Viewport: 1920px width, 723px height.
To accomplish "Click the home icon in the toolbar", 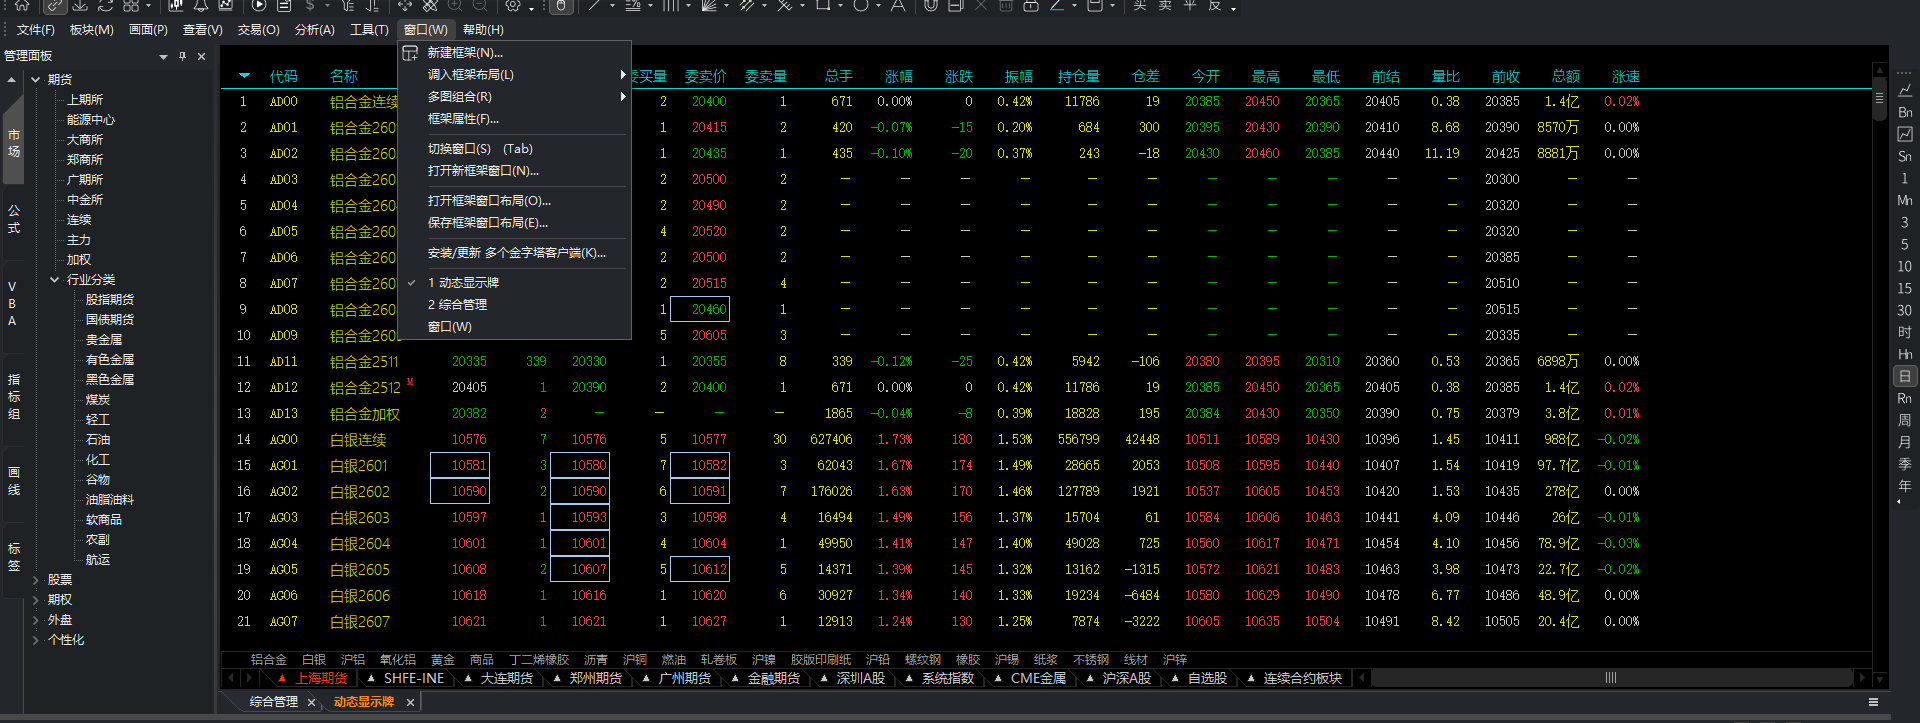I will [22, 5].
